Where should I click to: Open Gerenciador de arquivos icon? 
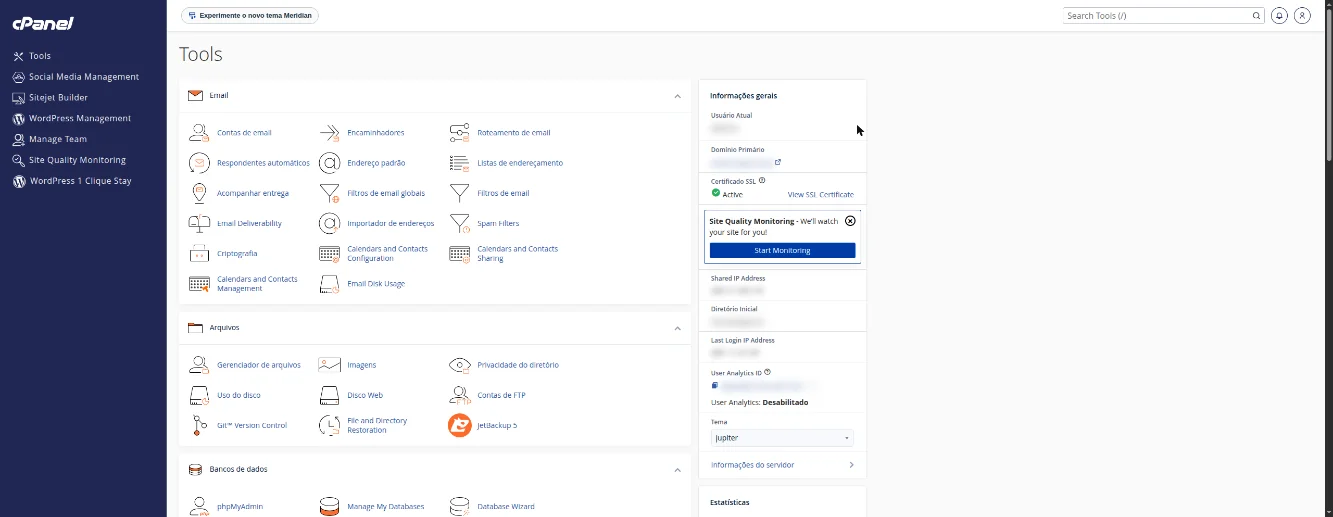click(199, 365)
